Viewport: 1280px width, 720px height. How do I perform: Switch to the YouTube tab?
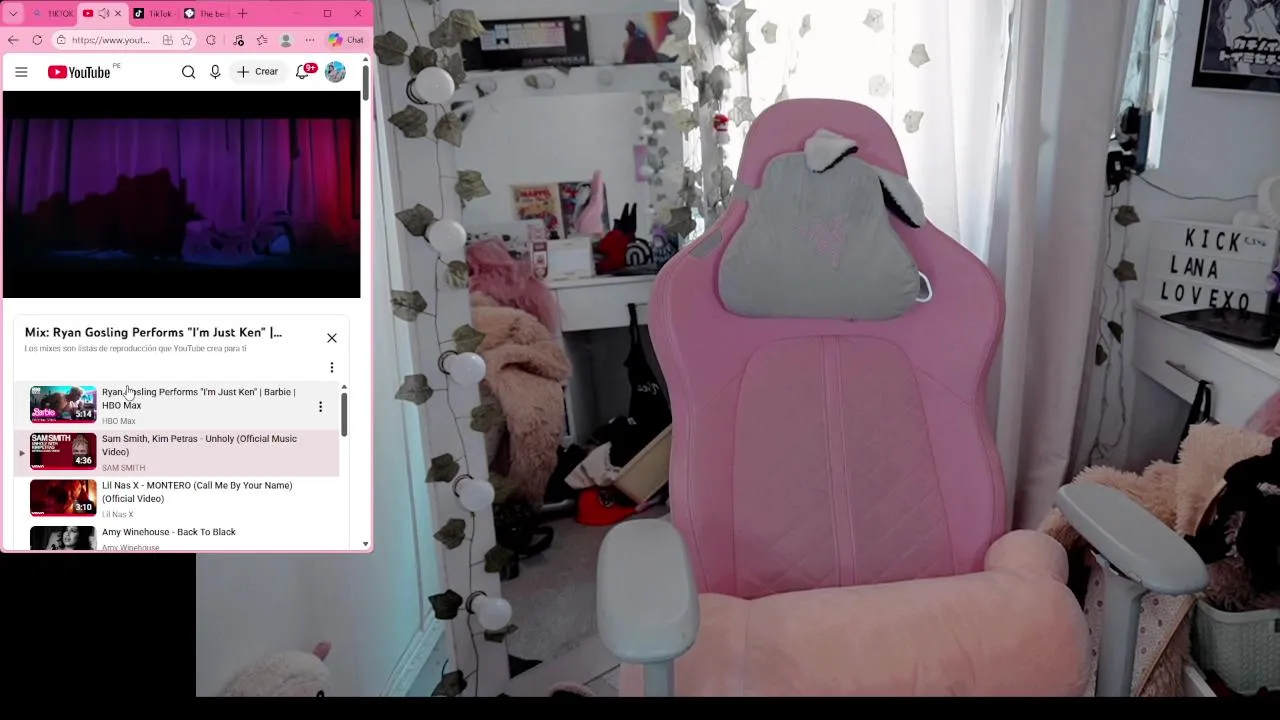pyautogui.click(x=101, y=14)
